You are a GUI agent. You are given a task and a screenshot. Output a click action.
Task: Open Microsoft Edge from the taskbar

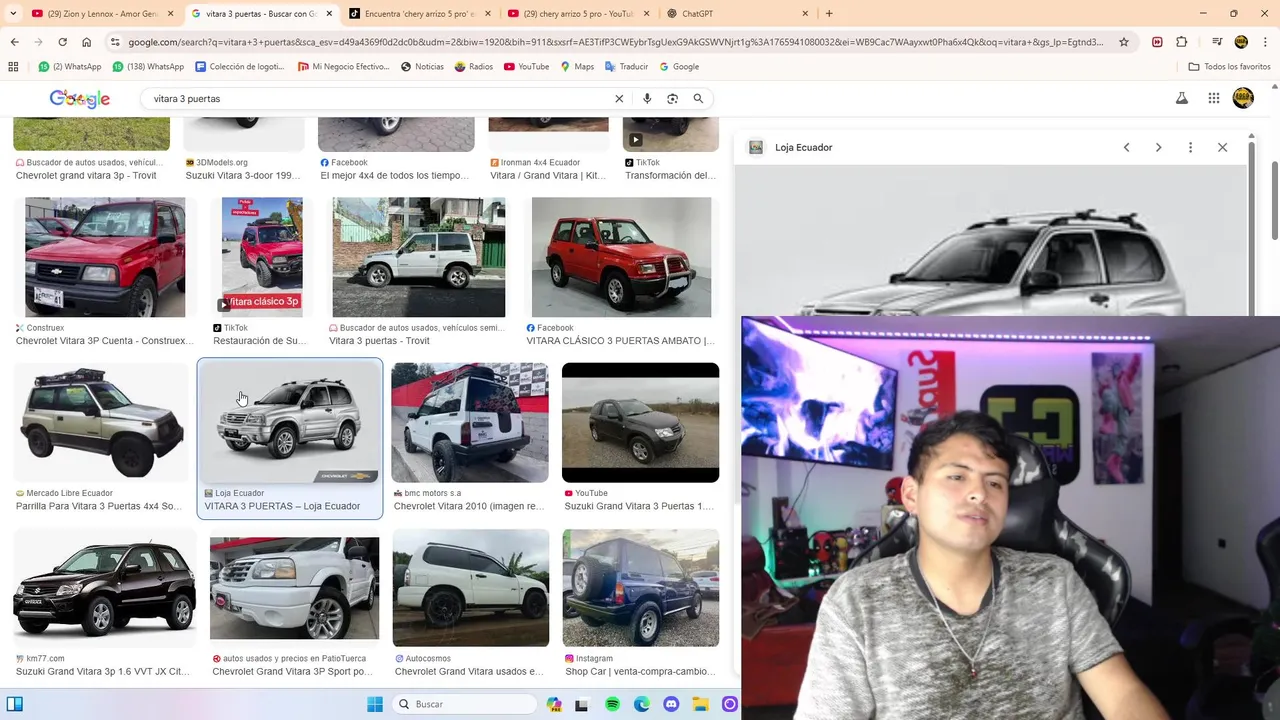click(642, 704)
